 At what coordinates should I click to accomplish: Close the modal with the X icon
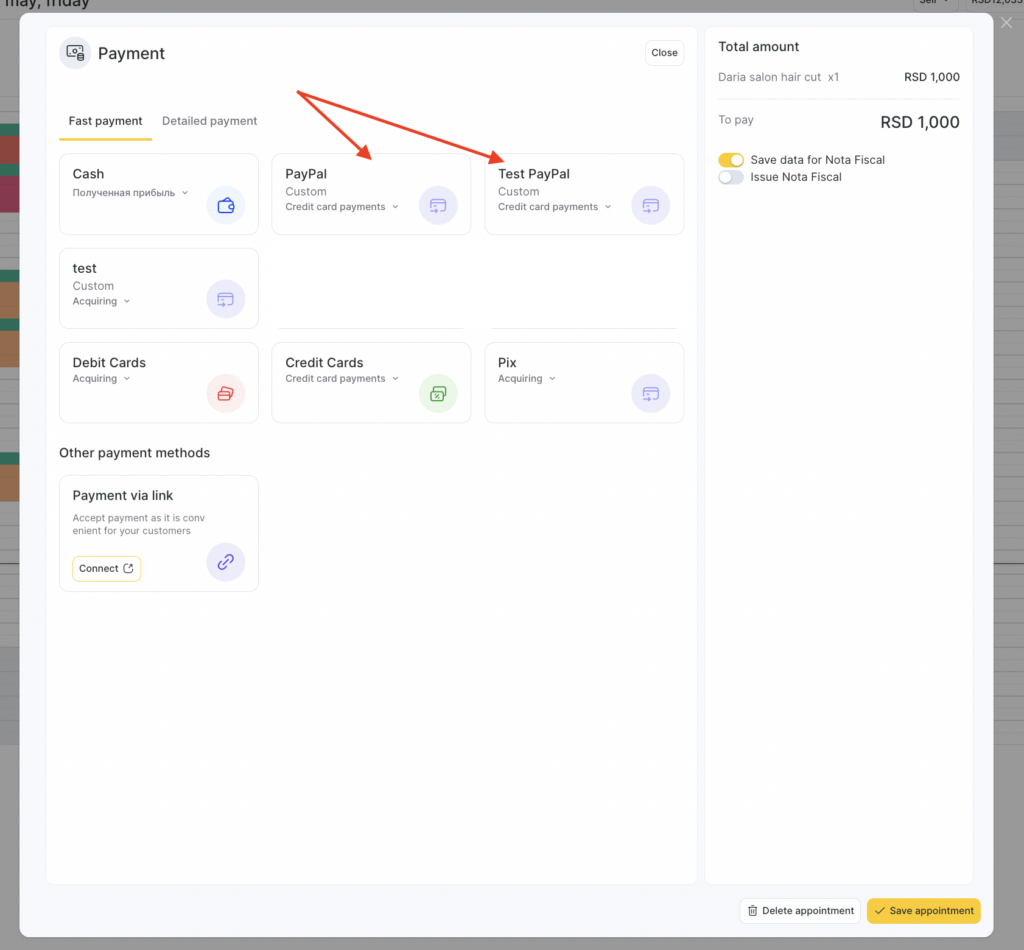(1006, 23)
